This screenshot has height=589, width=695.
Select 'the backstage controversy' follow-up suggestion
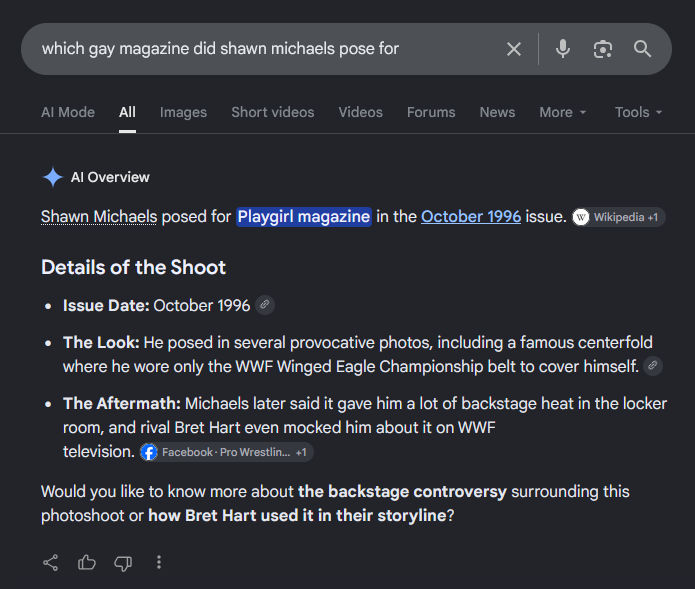point(402,492)
